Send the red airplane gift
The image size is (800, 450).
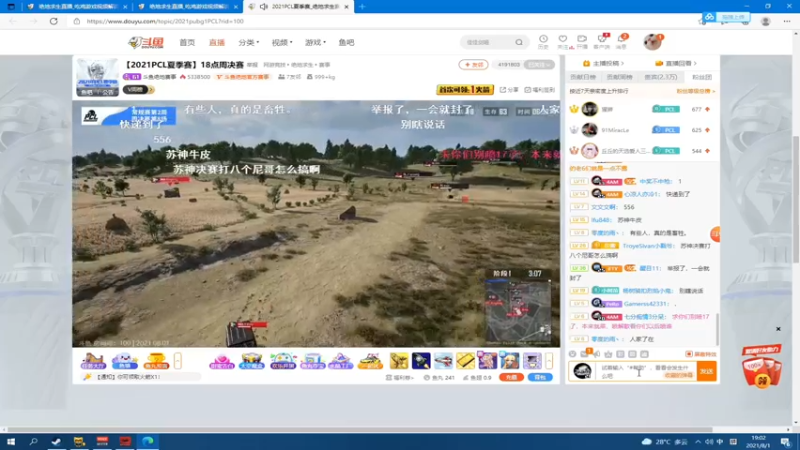(x=443, y=361)
